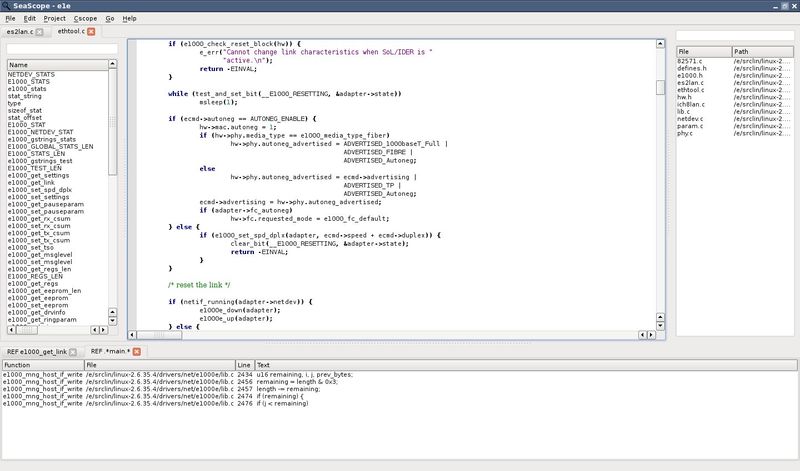This screenshot has height=471, width=800.
Task: Click the code editor scroll-up arrow
Action: 660,44
